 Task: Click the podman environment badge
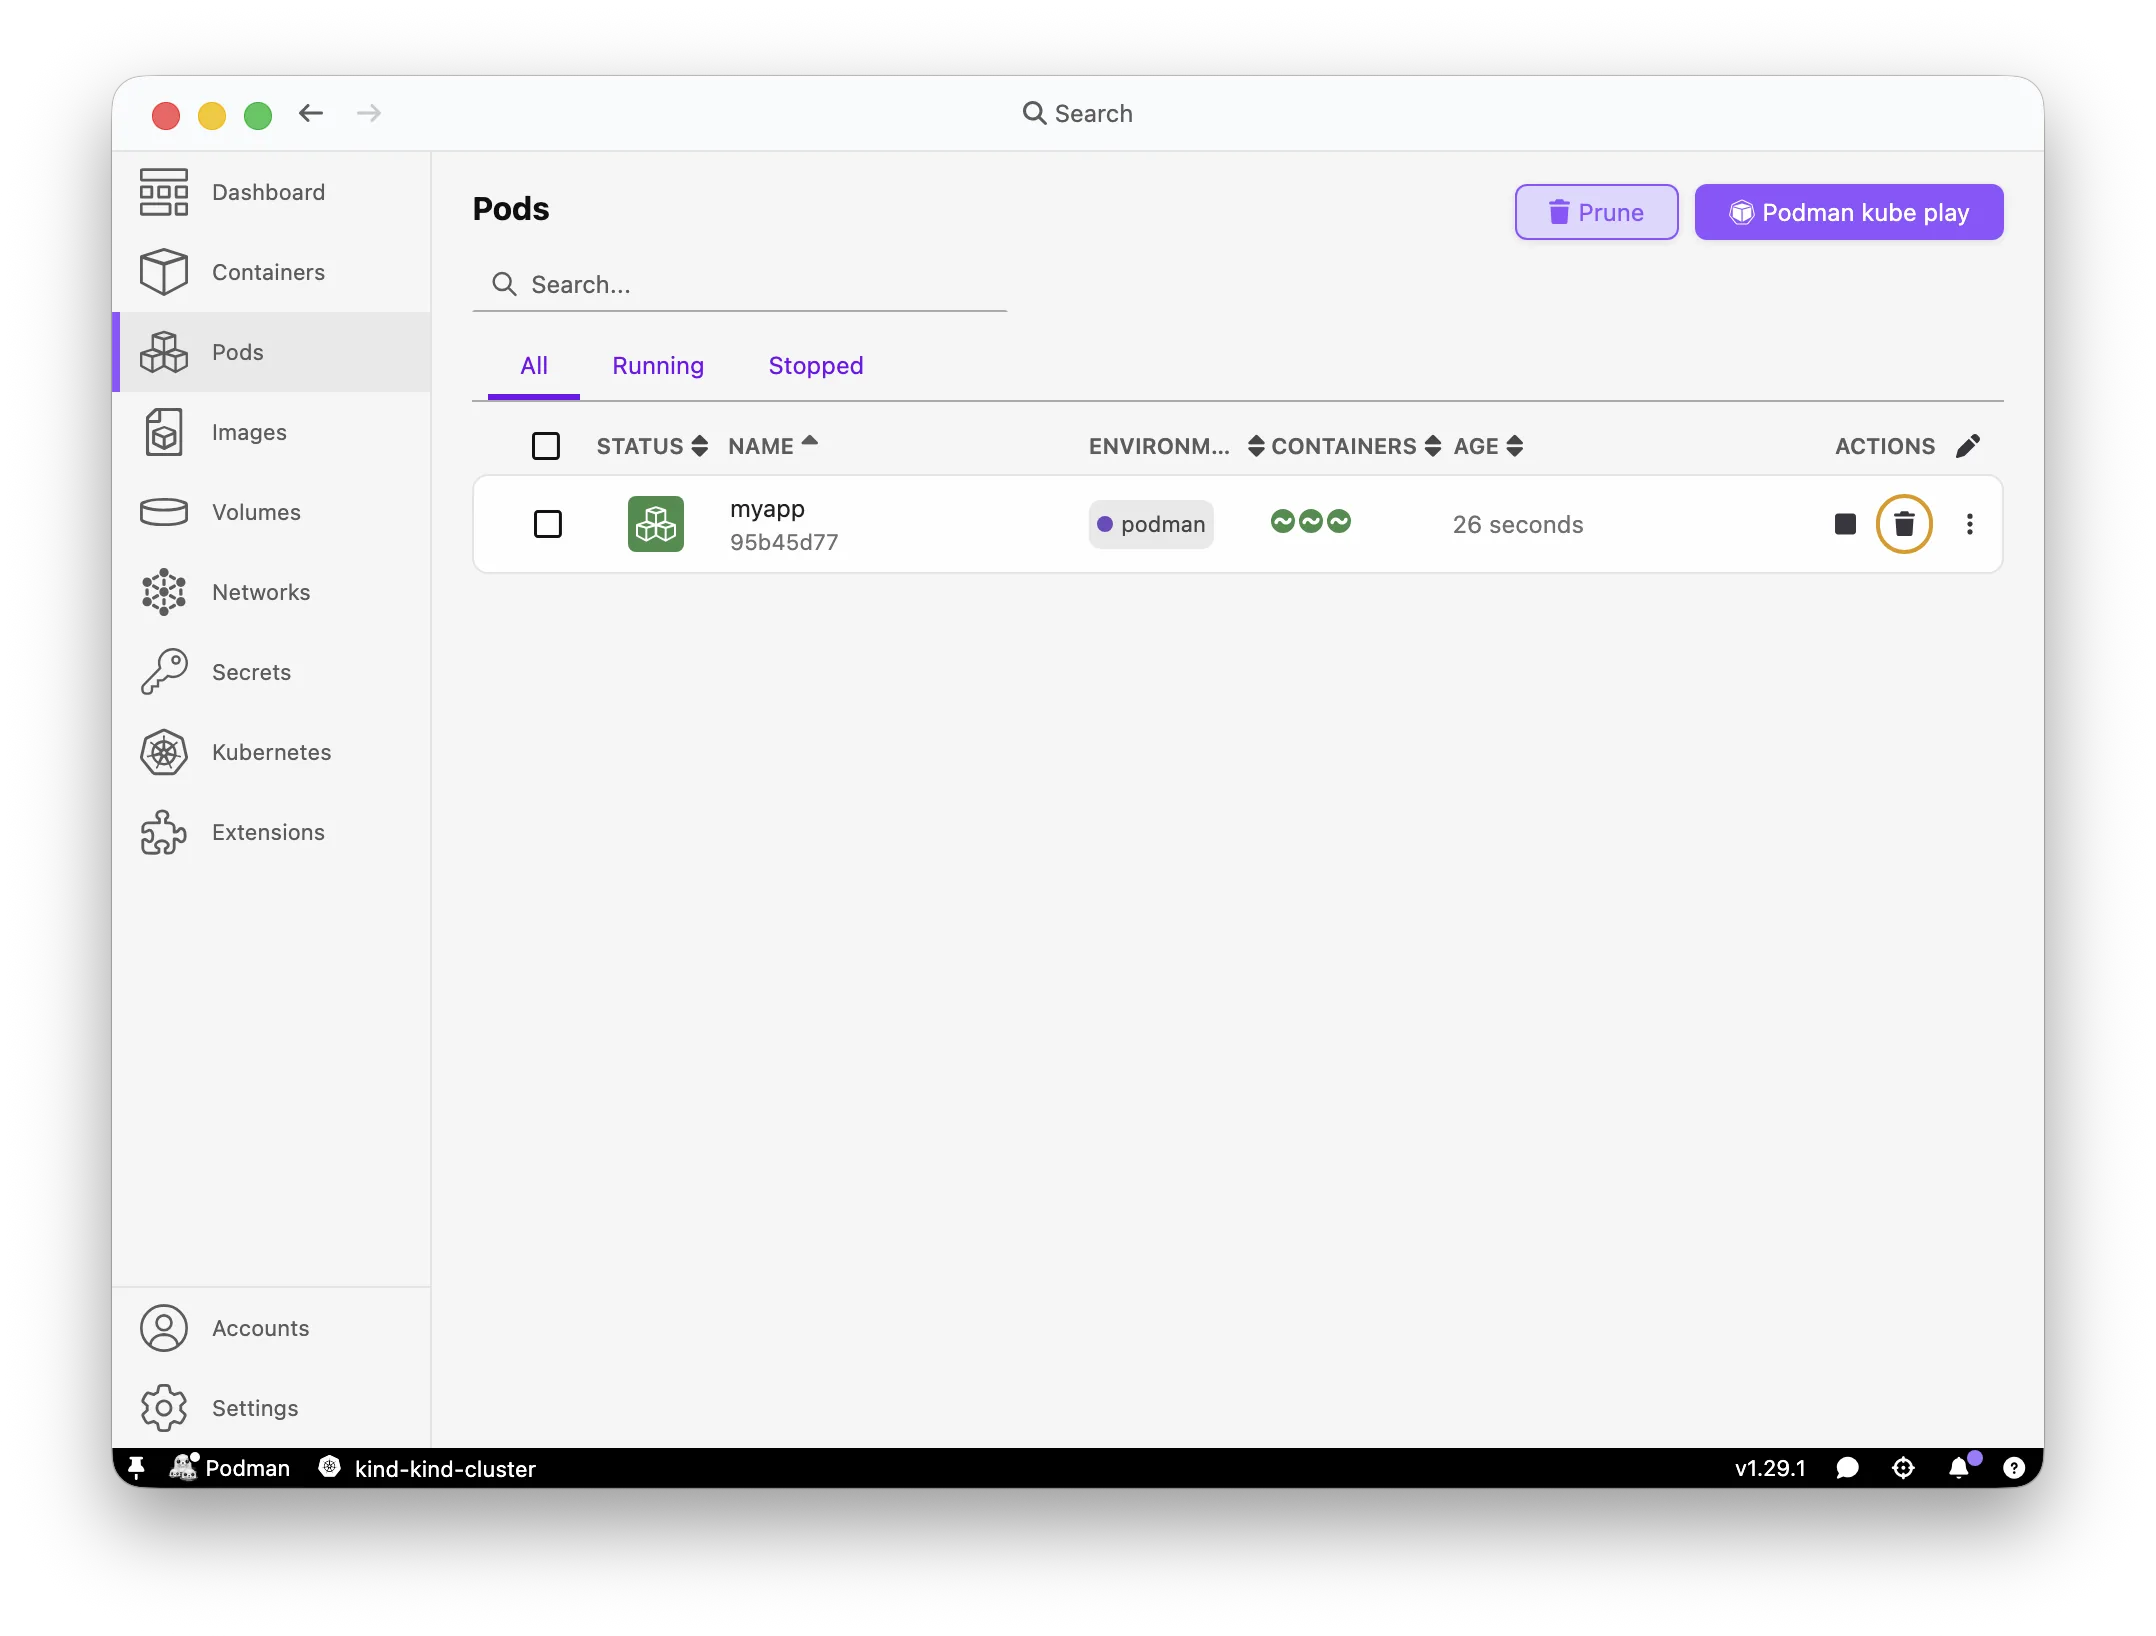(x=1151, y=524)
